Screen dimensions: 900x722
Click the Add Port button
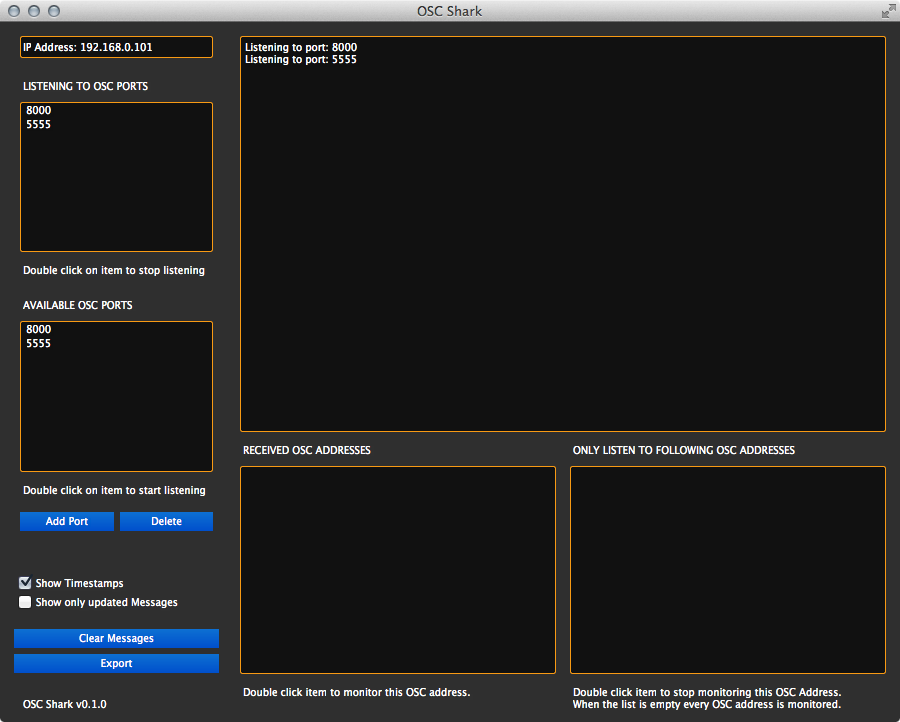(x=67, y=521)
